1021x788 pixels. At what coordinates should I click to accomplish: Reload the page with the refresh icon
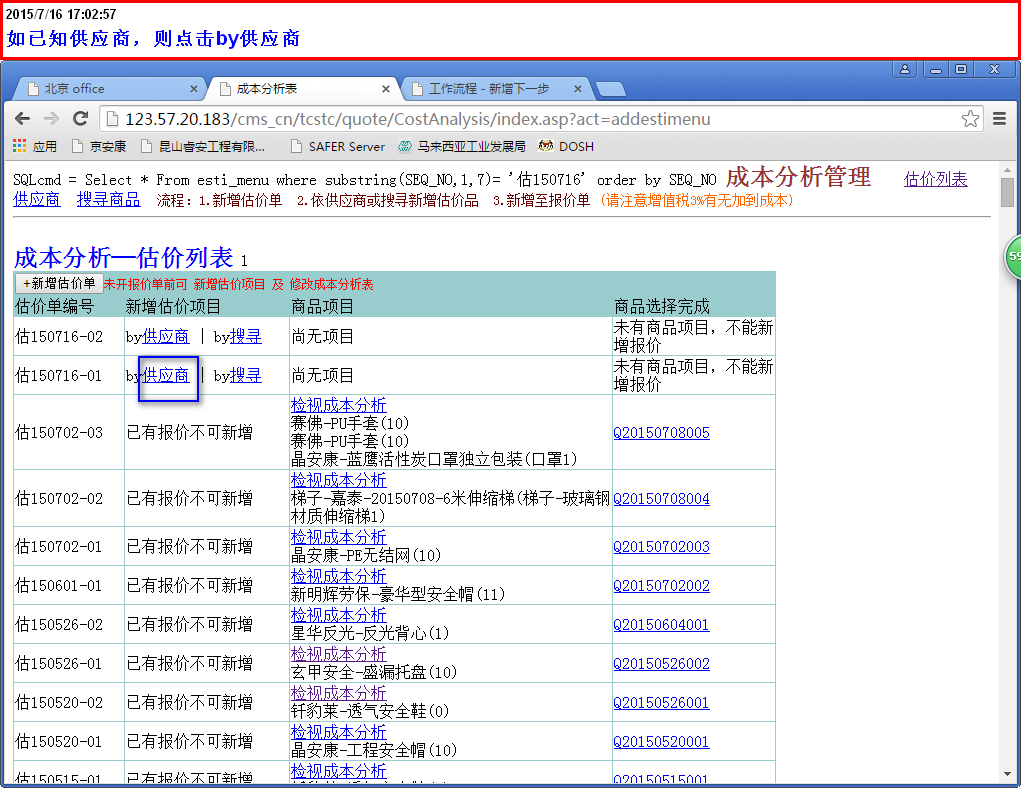point(81,119)
